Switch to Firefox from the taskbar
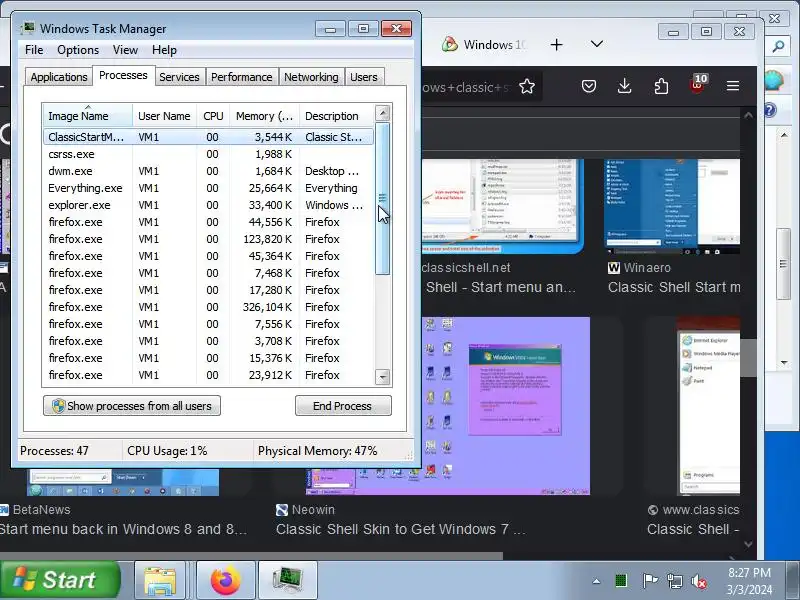800x600 pixels. (226, 581)
